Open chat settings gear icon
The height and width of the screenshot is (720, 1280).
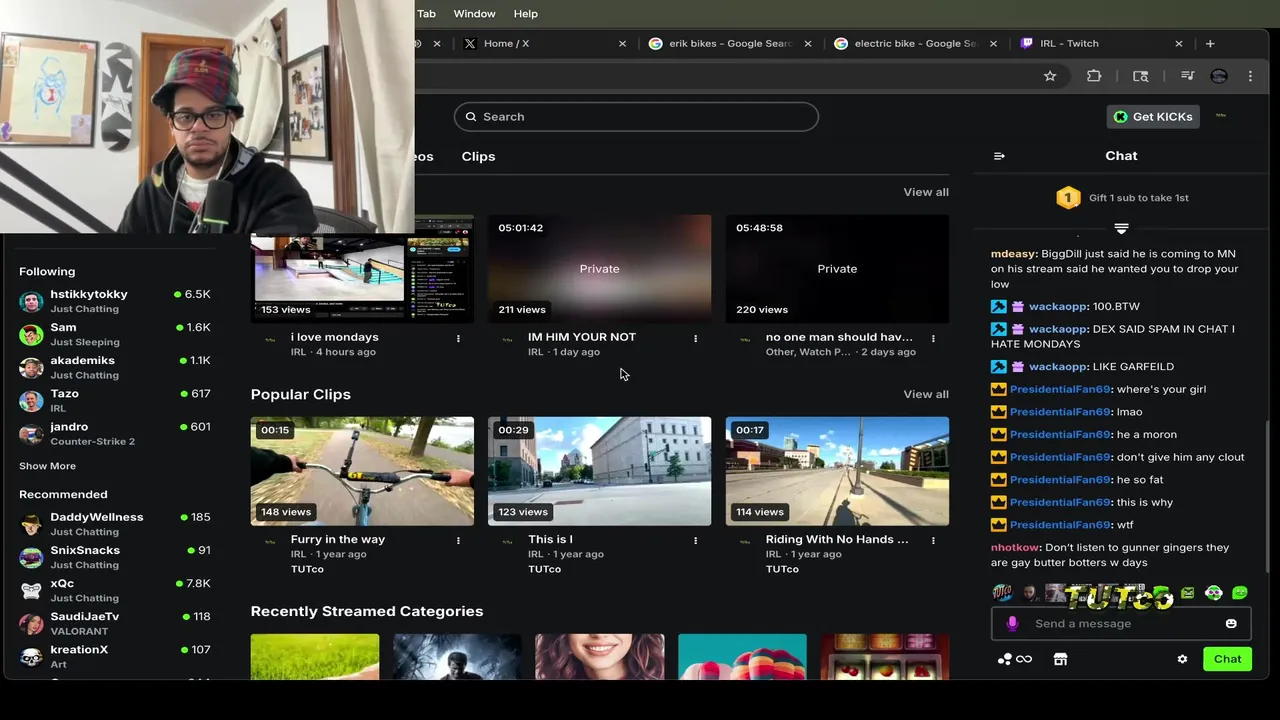pyautogui.click(x=1182, y=659)
